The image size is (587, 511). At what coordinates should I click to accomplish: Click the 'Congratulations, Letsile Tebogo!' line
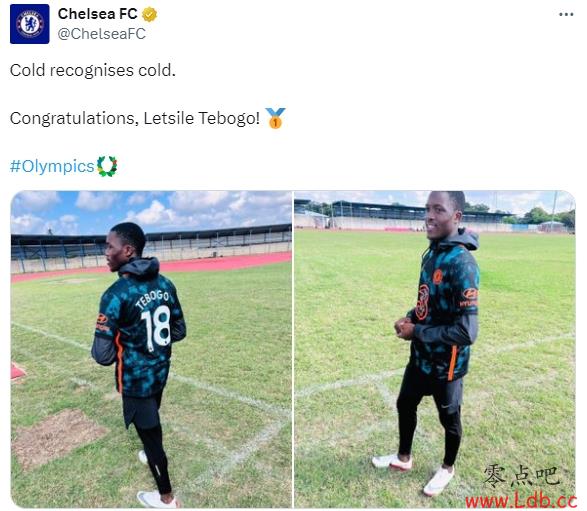tap(135, 118)
